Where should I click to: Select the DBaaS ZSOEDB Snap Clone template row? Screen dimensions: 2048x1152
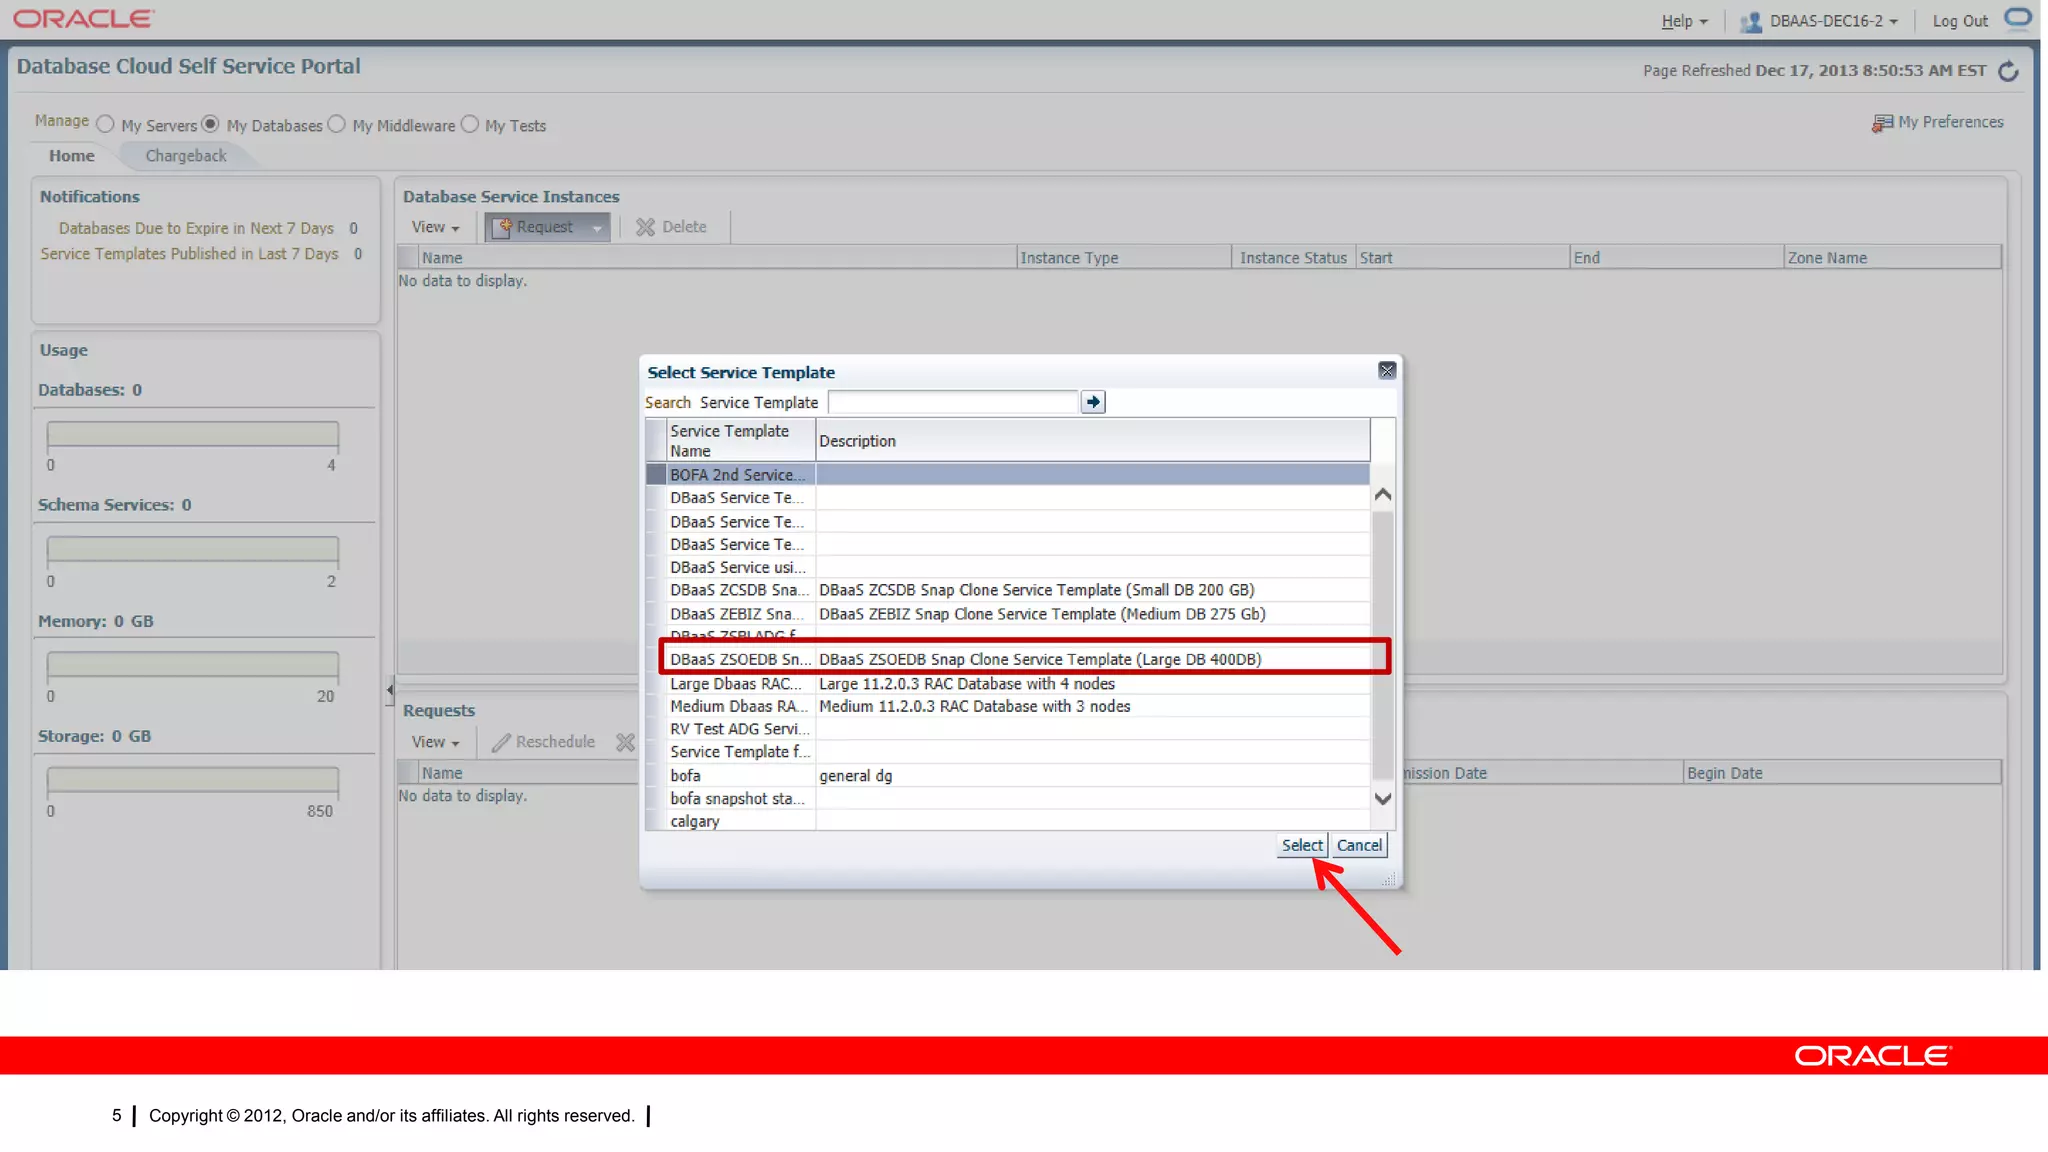point(1008,659)
